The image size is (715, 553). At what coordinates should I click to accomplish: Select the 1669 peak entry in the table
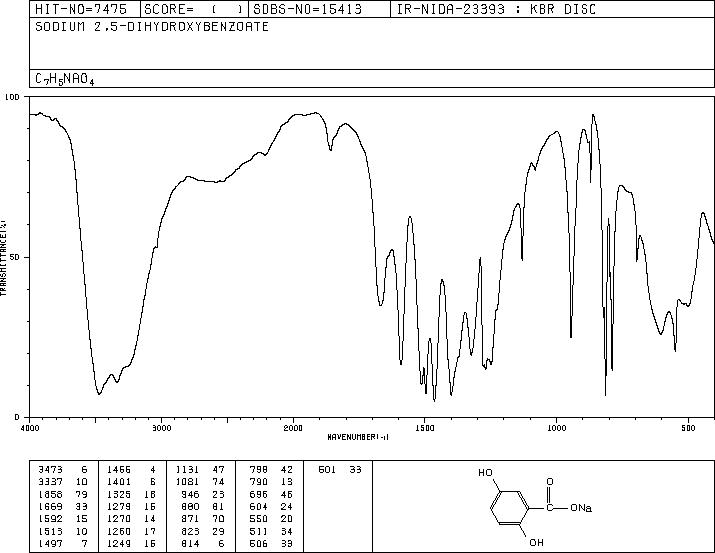coord(63,506)
